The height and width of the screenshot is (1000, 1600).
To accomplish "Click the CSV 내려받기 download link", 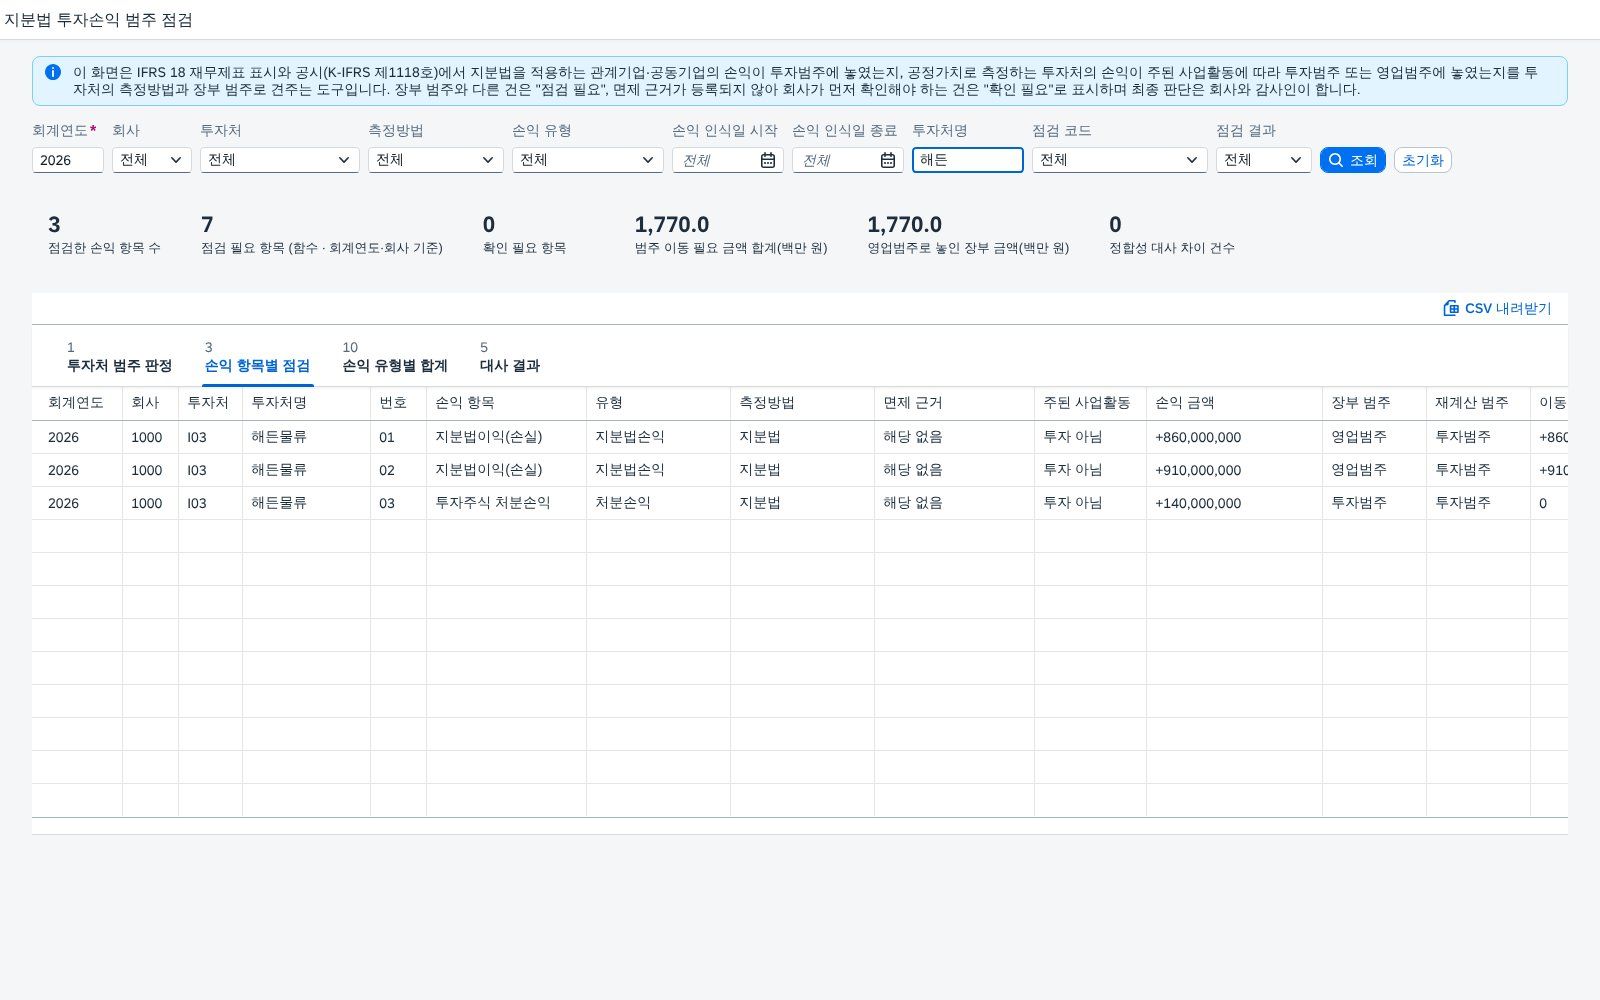I will (x=1497, y=308).
